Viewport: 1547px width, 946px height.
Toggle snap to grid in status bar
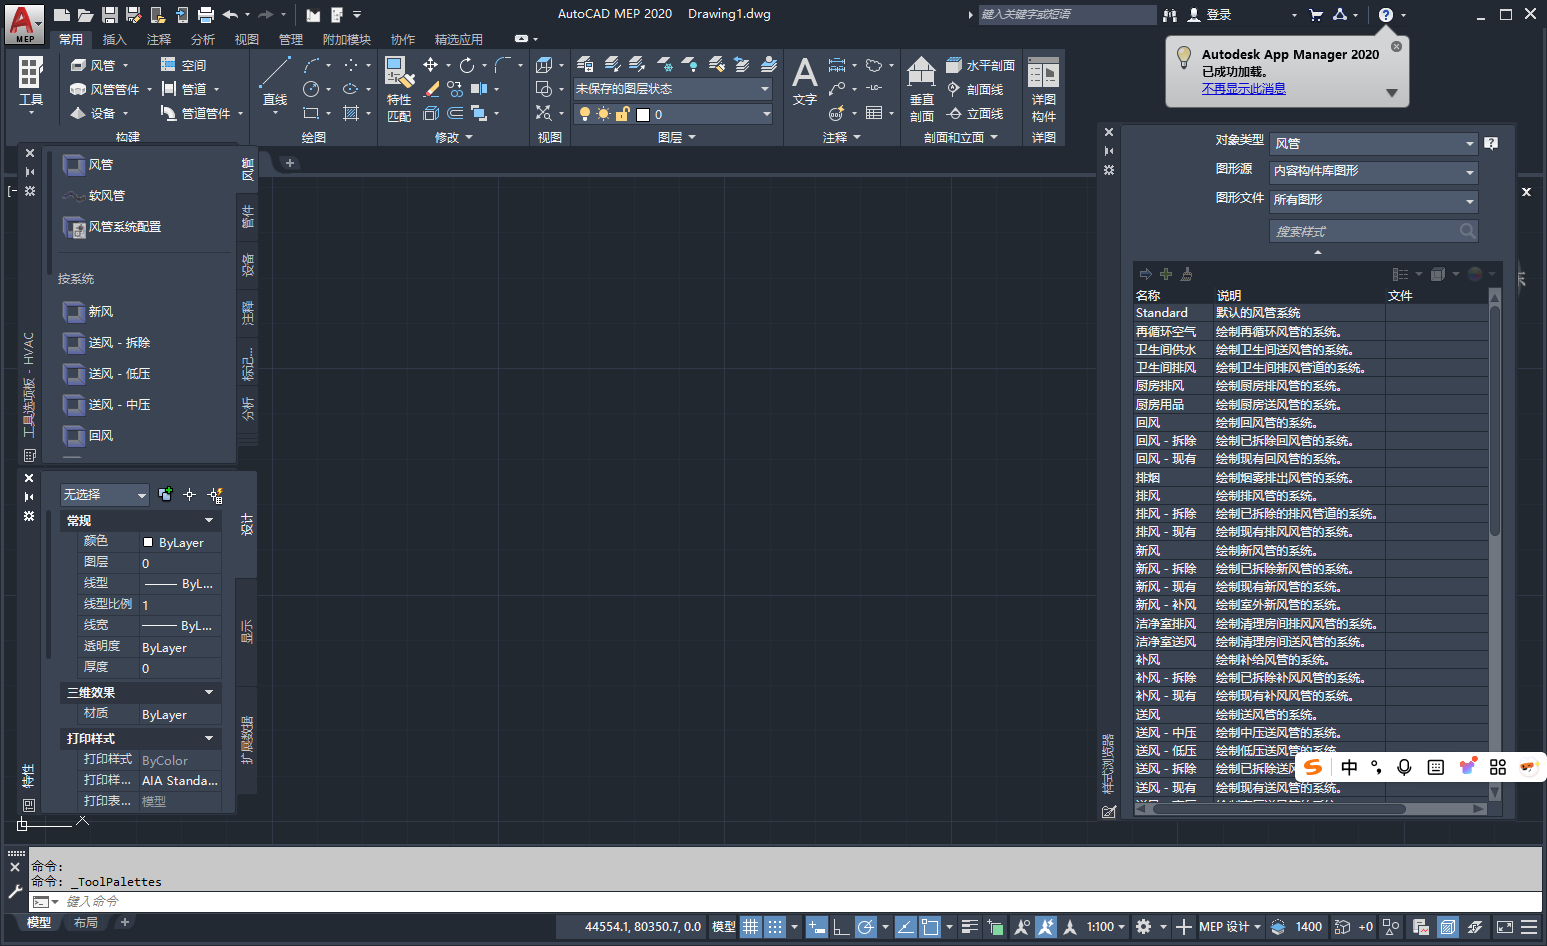pyautogui.click(x=775, y=927)
